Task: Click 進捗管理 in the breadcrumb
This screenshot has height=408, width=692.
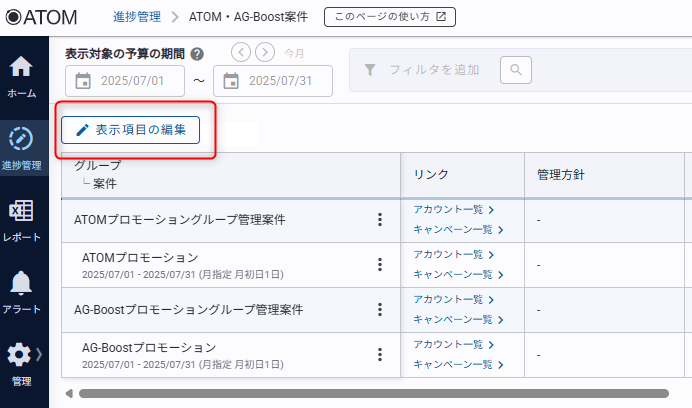Action: (134, 17)
